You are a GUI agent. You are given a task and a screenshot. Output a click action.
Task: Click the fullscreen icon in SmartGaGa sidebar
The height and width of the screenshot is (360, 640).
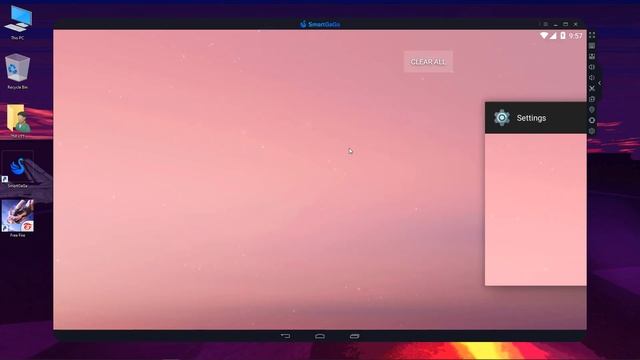[592, 35]
